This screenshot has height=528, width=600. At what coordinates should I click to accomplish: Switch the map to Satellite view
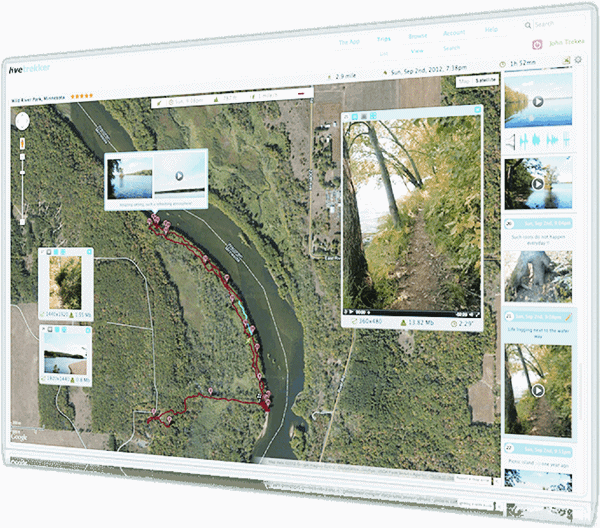coord(485,80)
